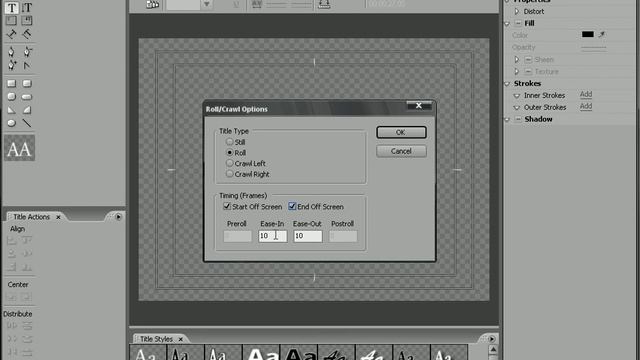Screen dimensions: 640x360
Task: Open the font dropdown arrow in toolbar
Action: click(207, 4)
